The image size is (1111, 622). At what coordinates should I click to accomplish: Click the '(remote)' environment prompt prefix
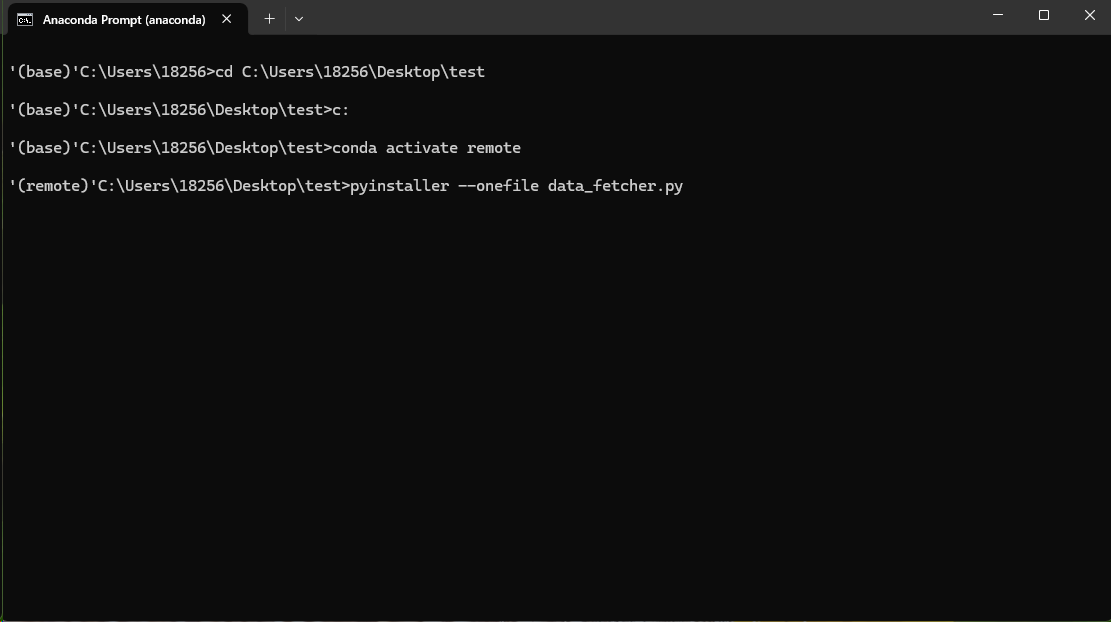click(53, 186)
